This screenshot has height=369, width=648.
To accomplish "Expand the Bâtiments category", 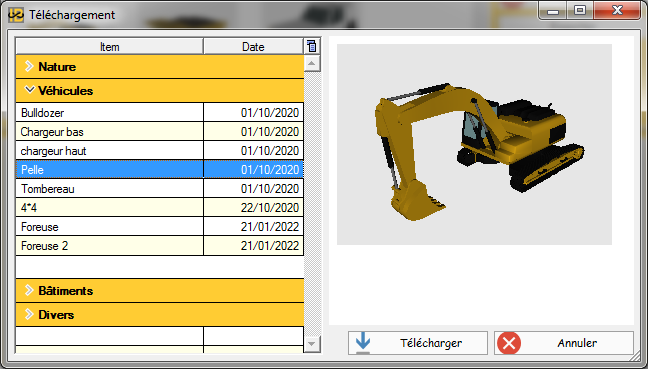I will pos(29,290).
